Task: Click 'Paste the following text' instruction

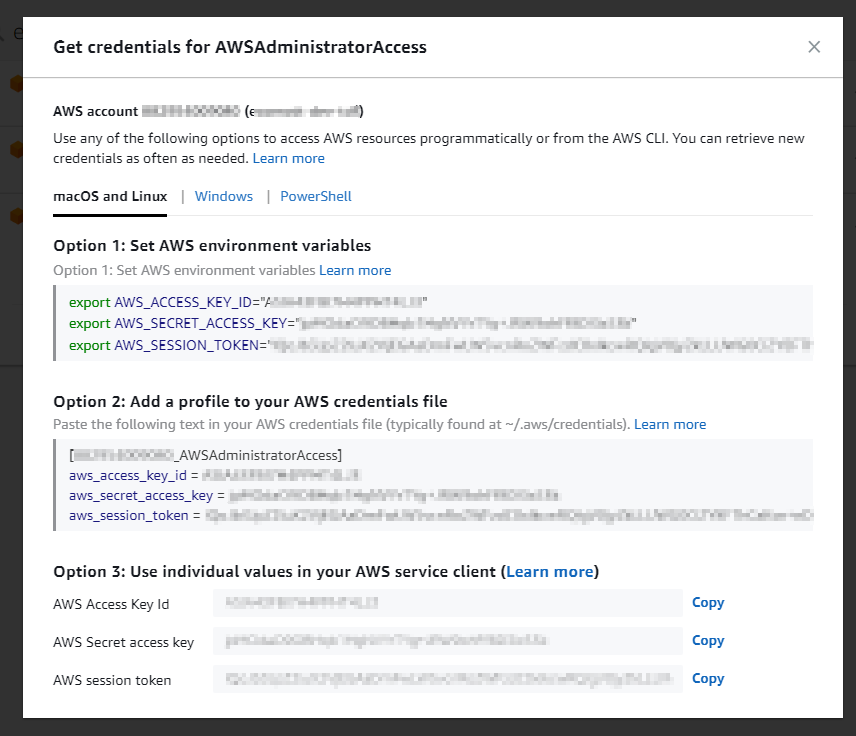Action: (341, 424)
